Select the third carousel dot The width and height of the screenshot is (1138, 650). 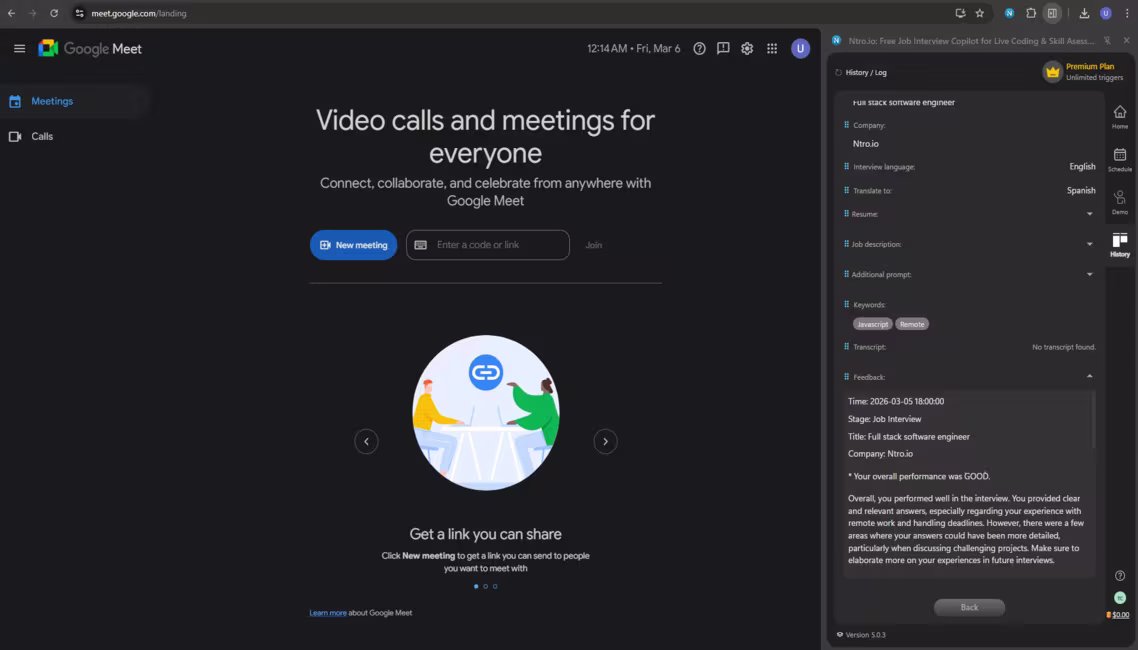[x=495, y=586]
